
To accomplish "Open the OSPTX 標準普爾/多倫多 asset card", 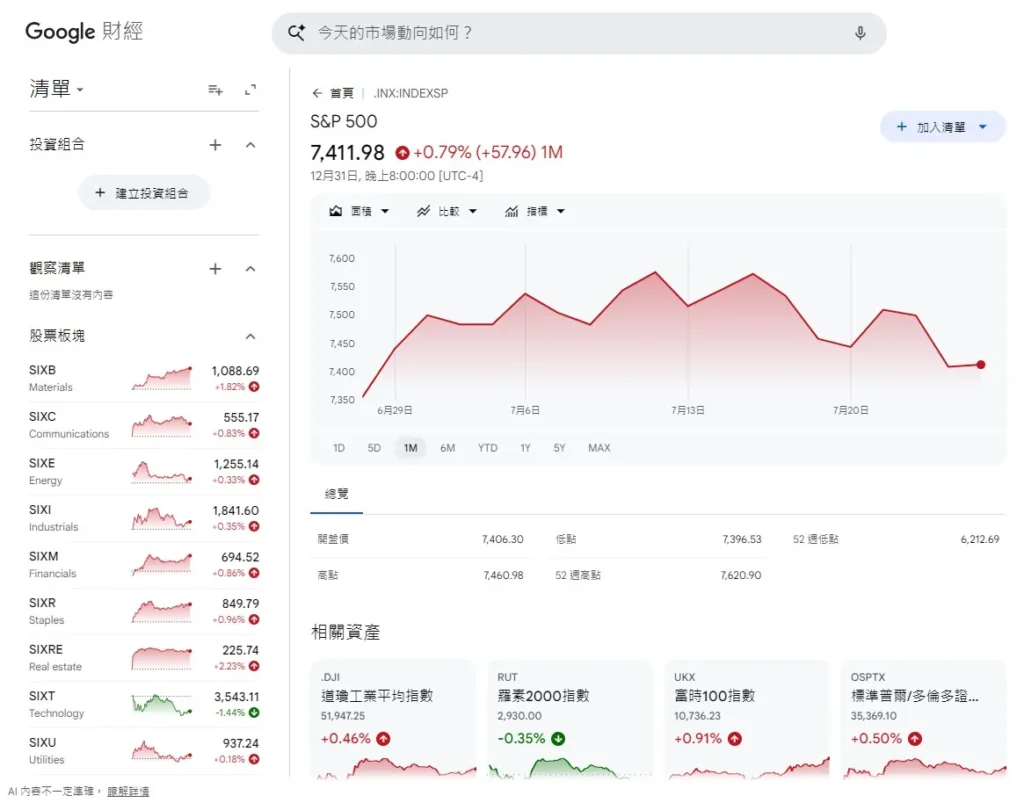I will [923, 720].
